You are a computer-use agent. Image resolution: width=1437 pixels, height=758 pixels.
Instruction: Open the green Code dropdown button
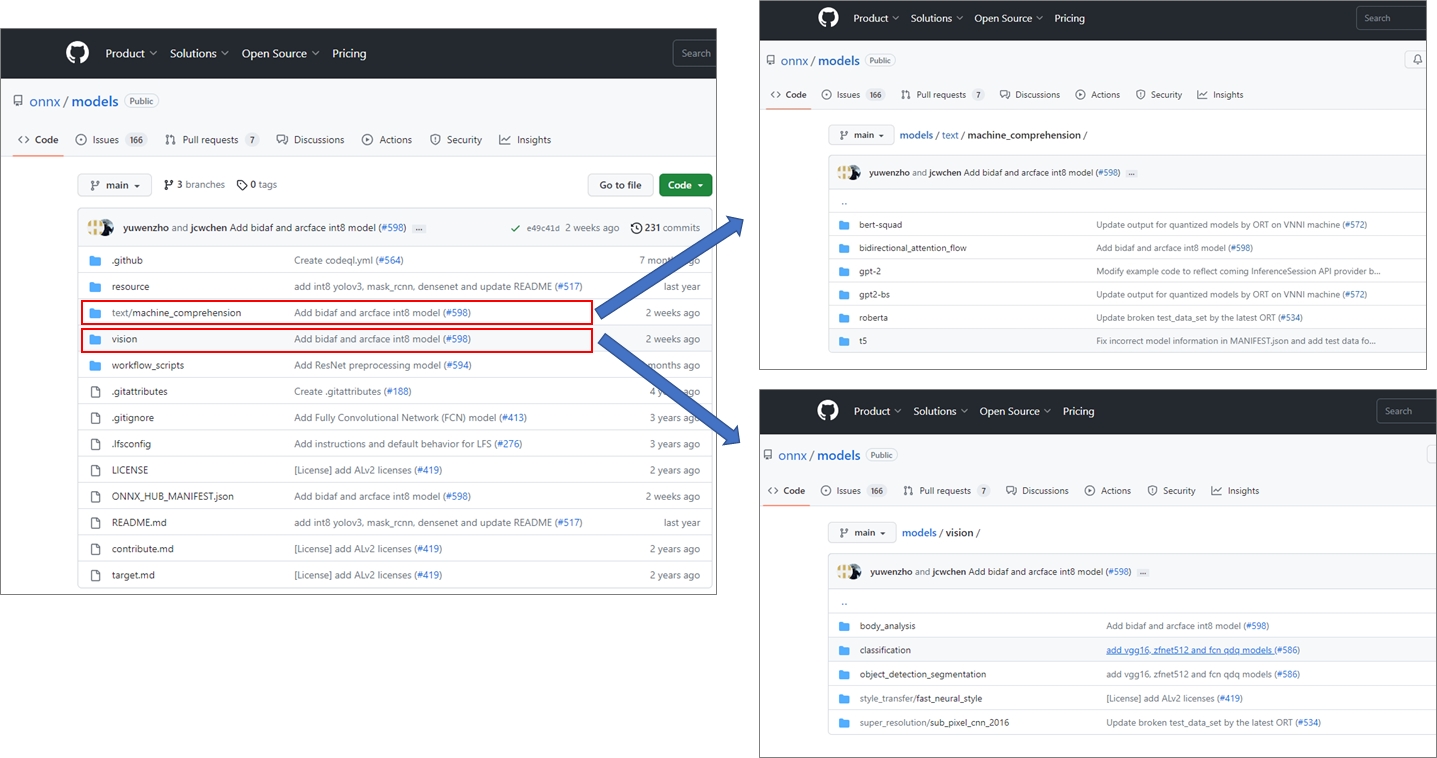click(x=685, y=185)
